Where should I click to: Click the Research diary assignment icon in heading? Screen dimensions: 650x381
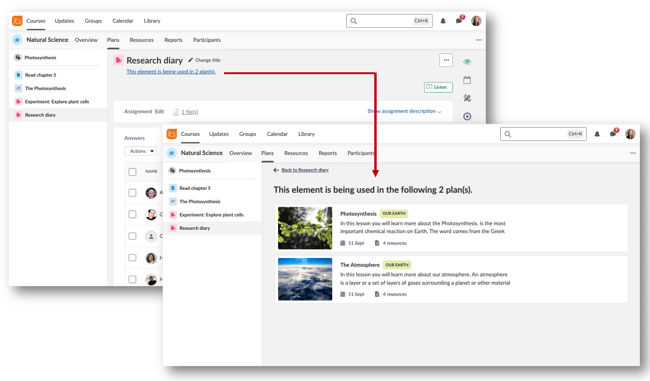pyautogui.click(x=118, y=60)
